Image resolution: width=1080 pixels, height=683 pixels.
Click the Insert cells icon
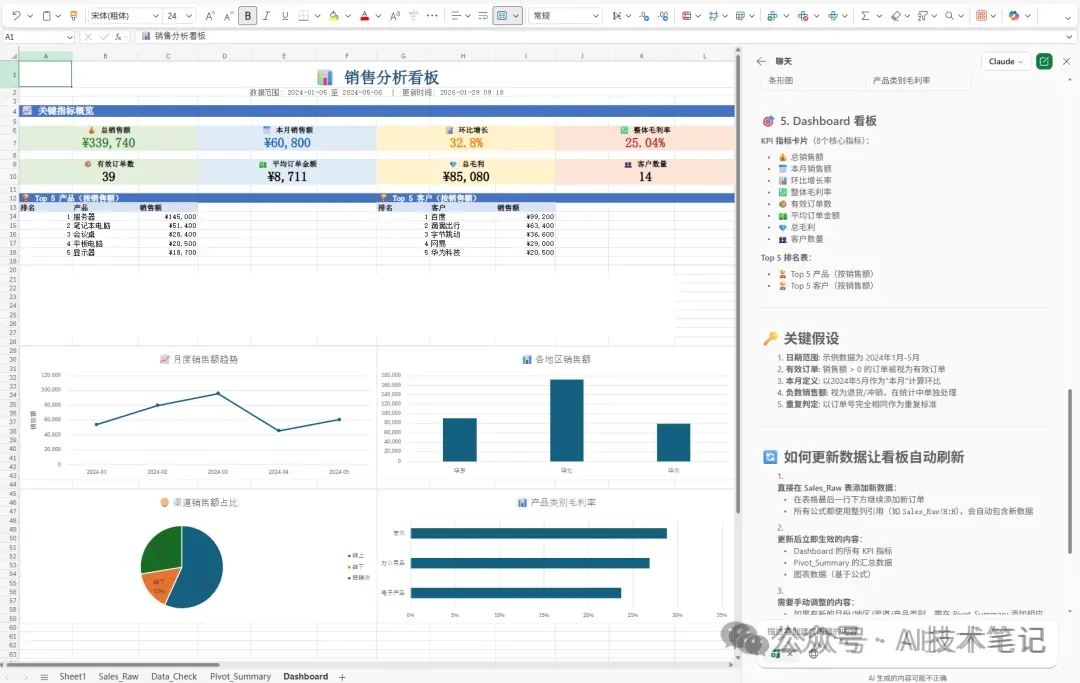772,15
